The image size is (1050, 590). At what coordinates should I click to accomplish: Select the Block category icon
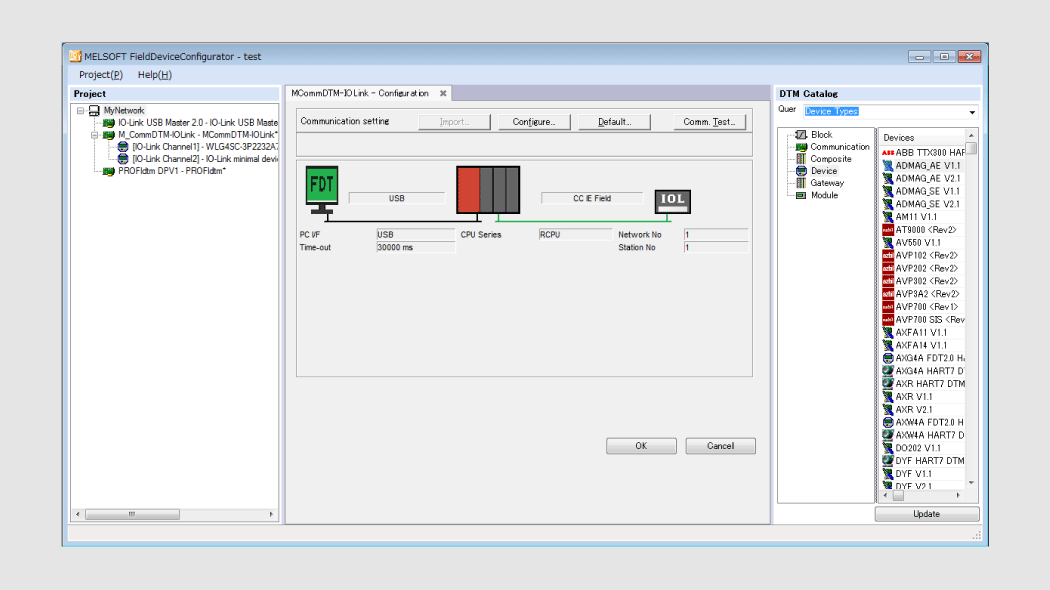[801, 135]
